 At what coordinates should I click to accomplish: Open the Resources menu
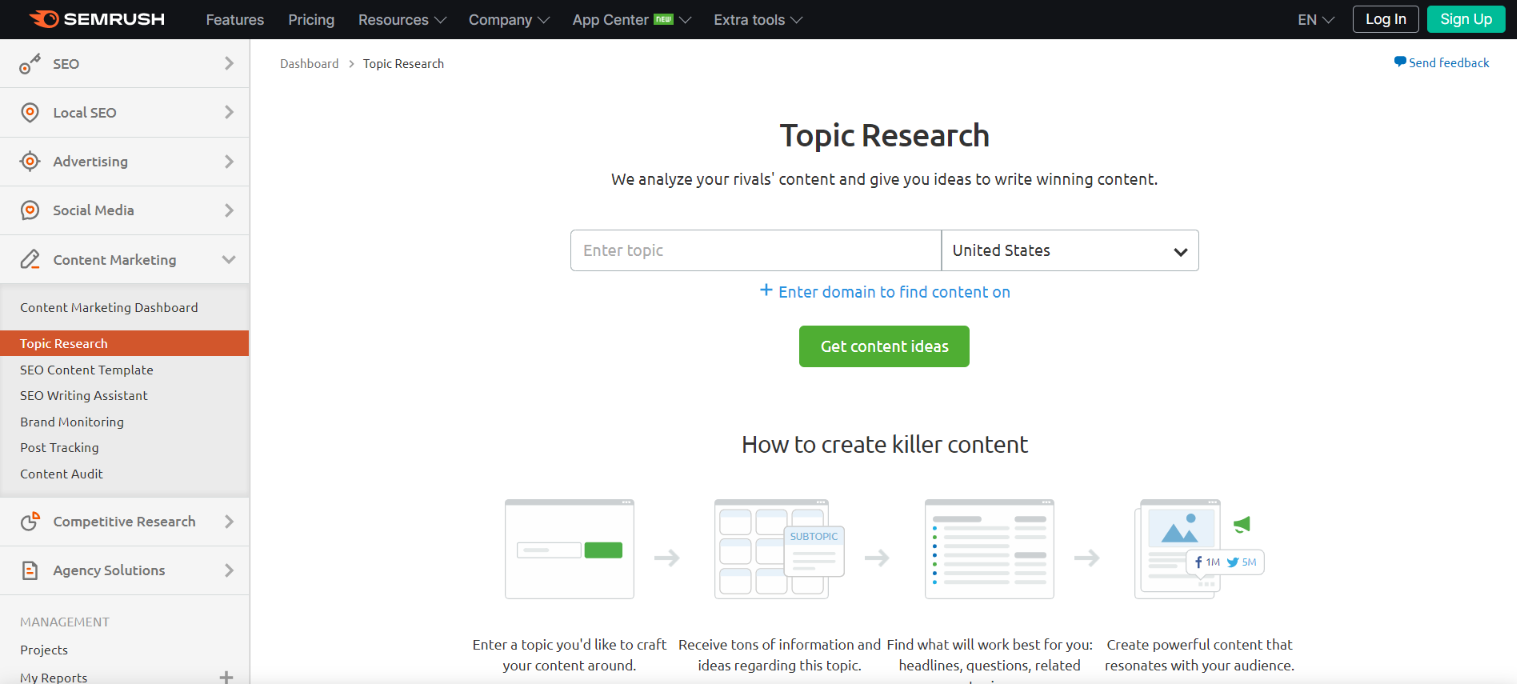[402, 20]
